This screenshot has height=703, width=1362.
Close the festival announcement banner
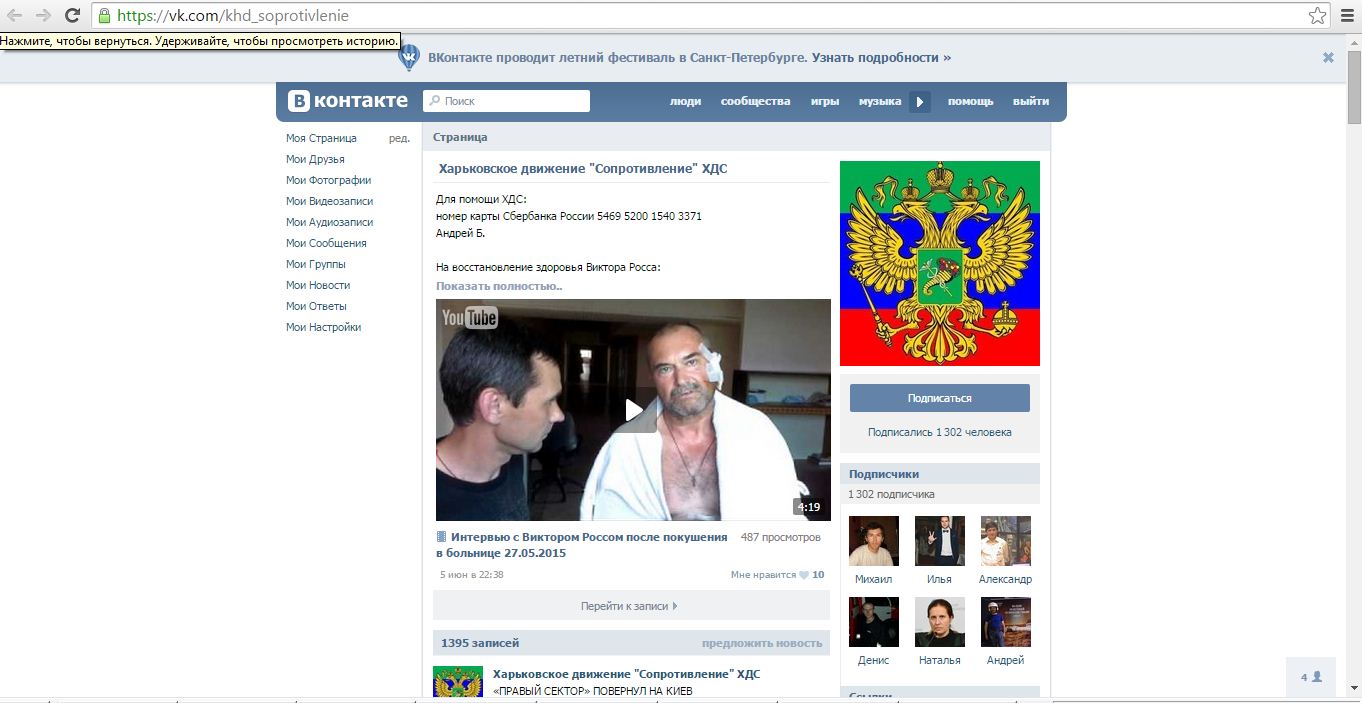[x=1328, y=58]
